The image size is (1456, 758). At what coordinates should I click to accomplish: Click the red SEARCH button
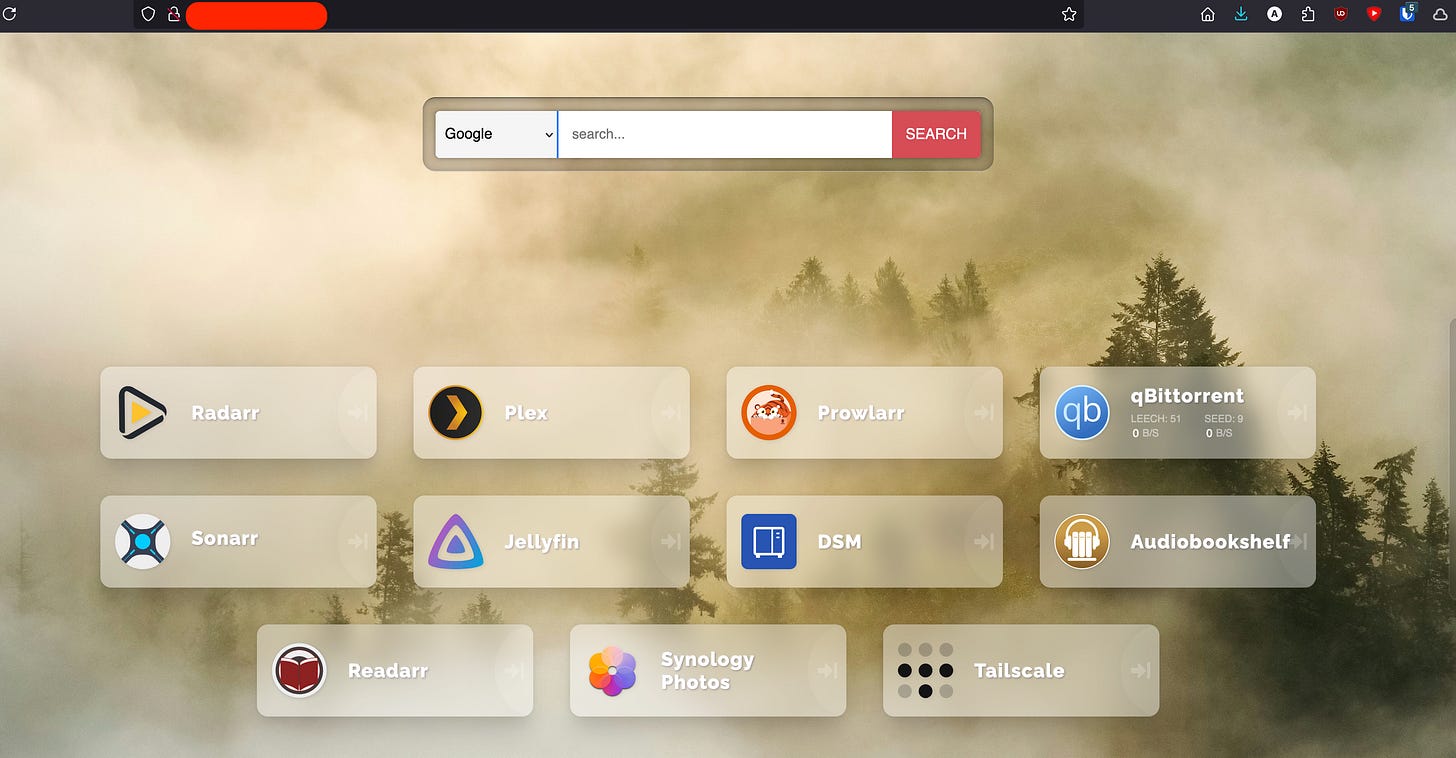click(x=936, y=134)
